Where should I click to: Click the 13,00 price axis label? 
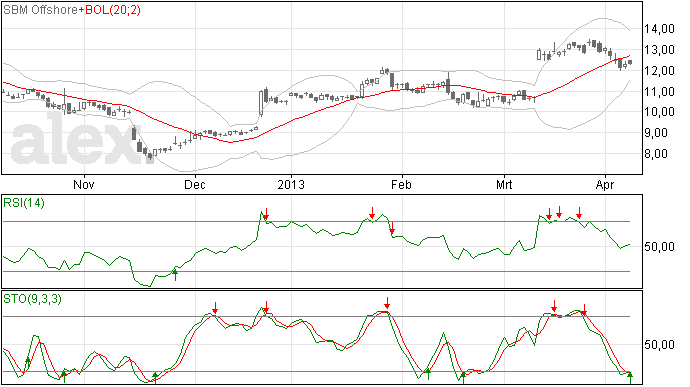(659, 50)
